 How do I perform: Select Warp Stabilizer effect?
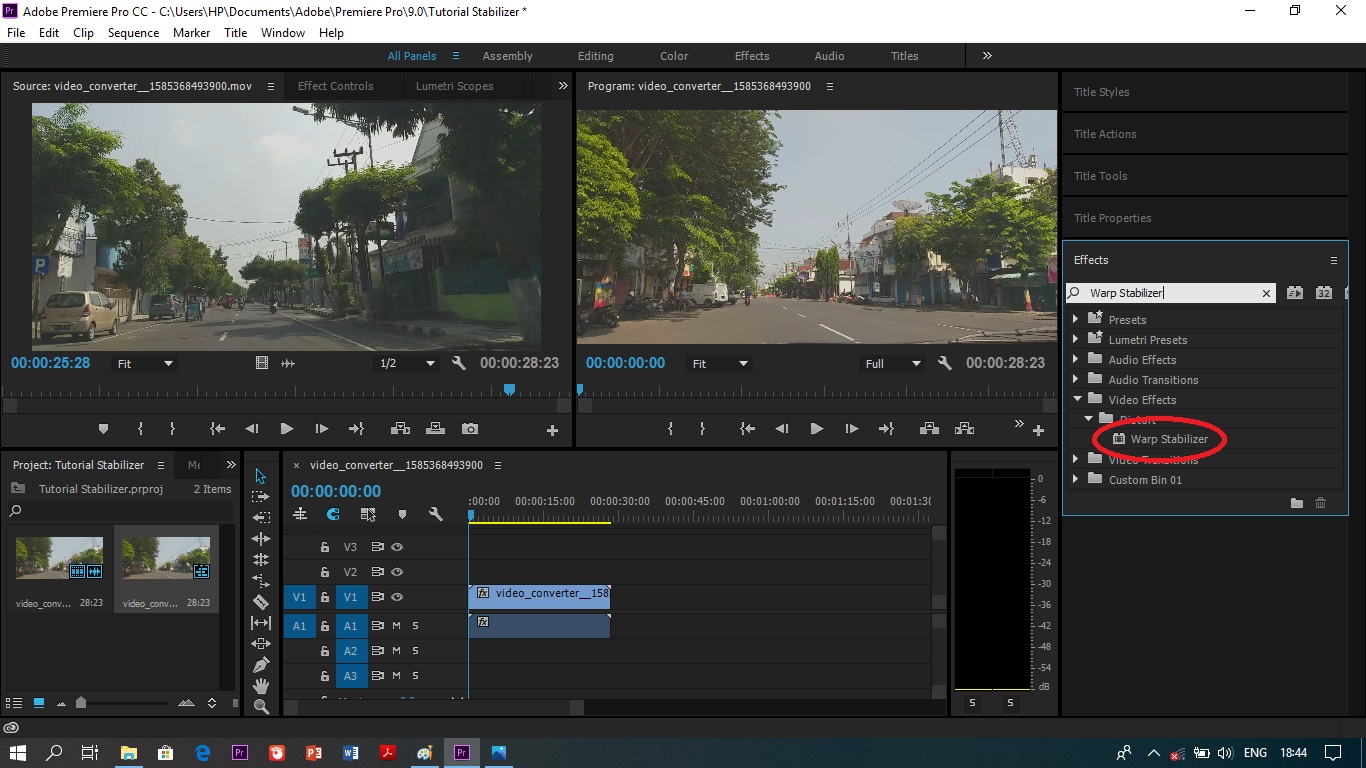[x=1168, y=439]
